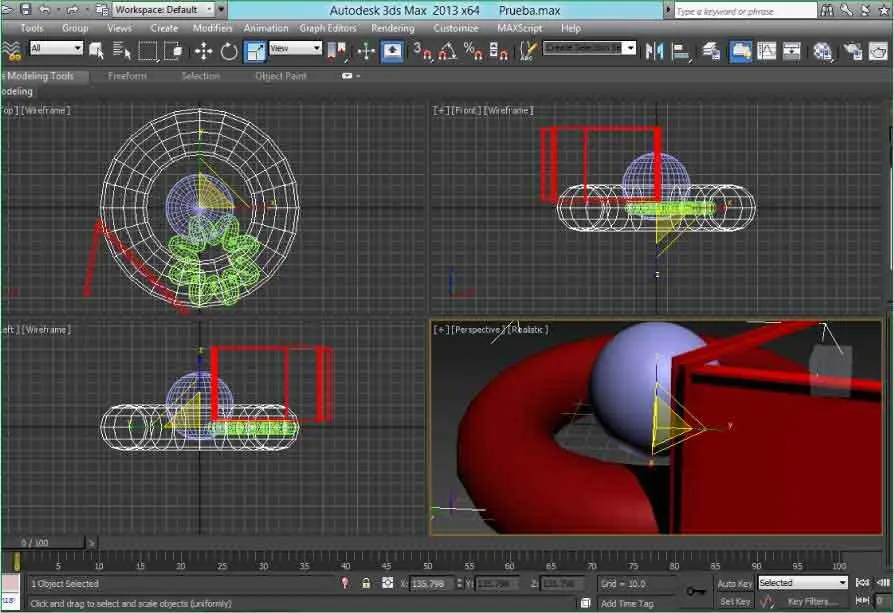This screenshot has width=894, height=613.
Task: Choose the Rectangular Selection Region tool
Action: click(x=148, y=51)
